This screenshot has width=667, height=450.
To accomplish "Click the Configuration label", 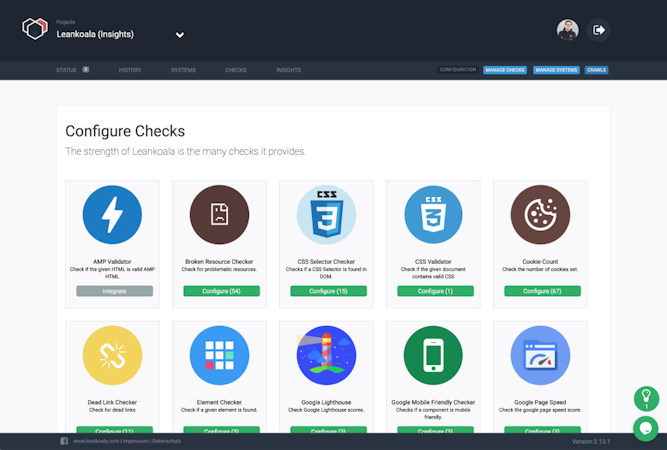I will (x=458, y=70).
